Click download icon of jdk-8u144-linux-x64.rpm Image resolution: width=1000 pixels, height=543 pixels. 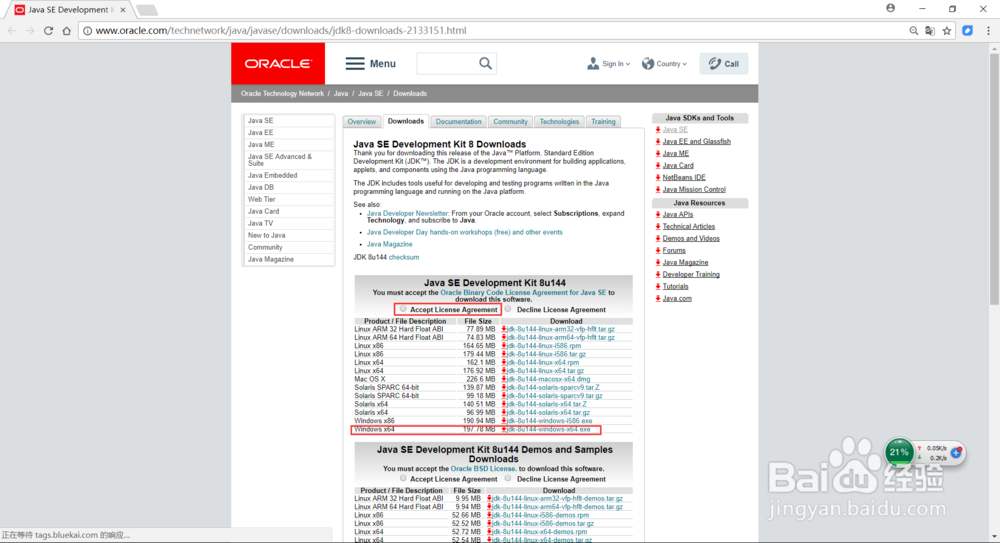pos(504,362)
